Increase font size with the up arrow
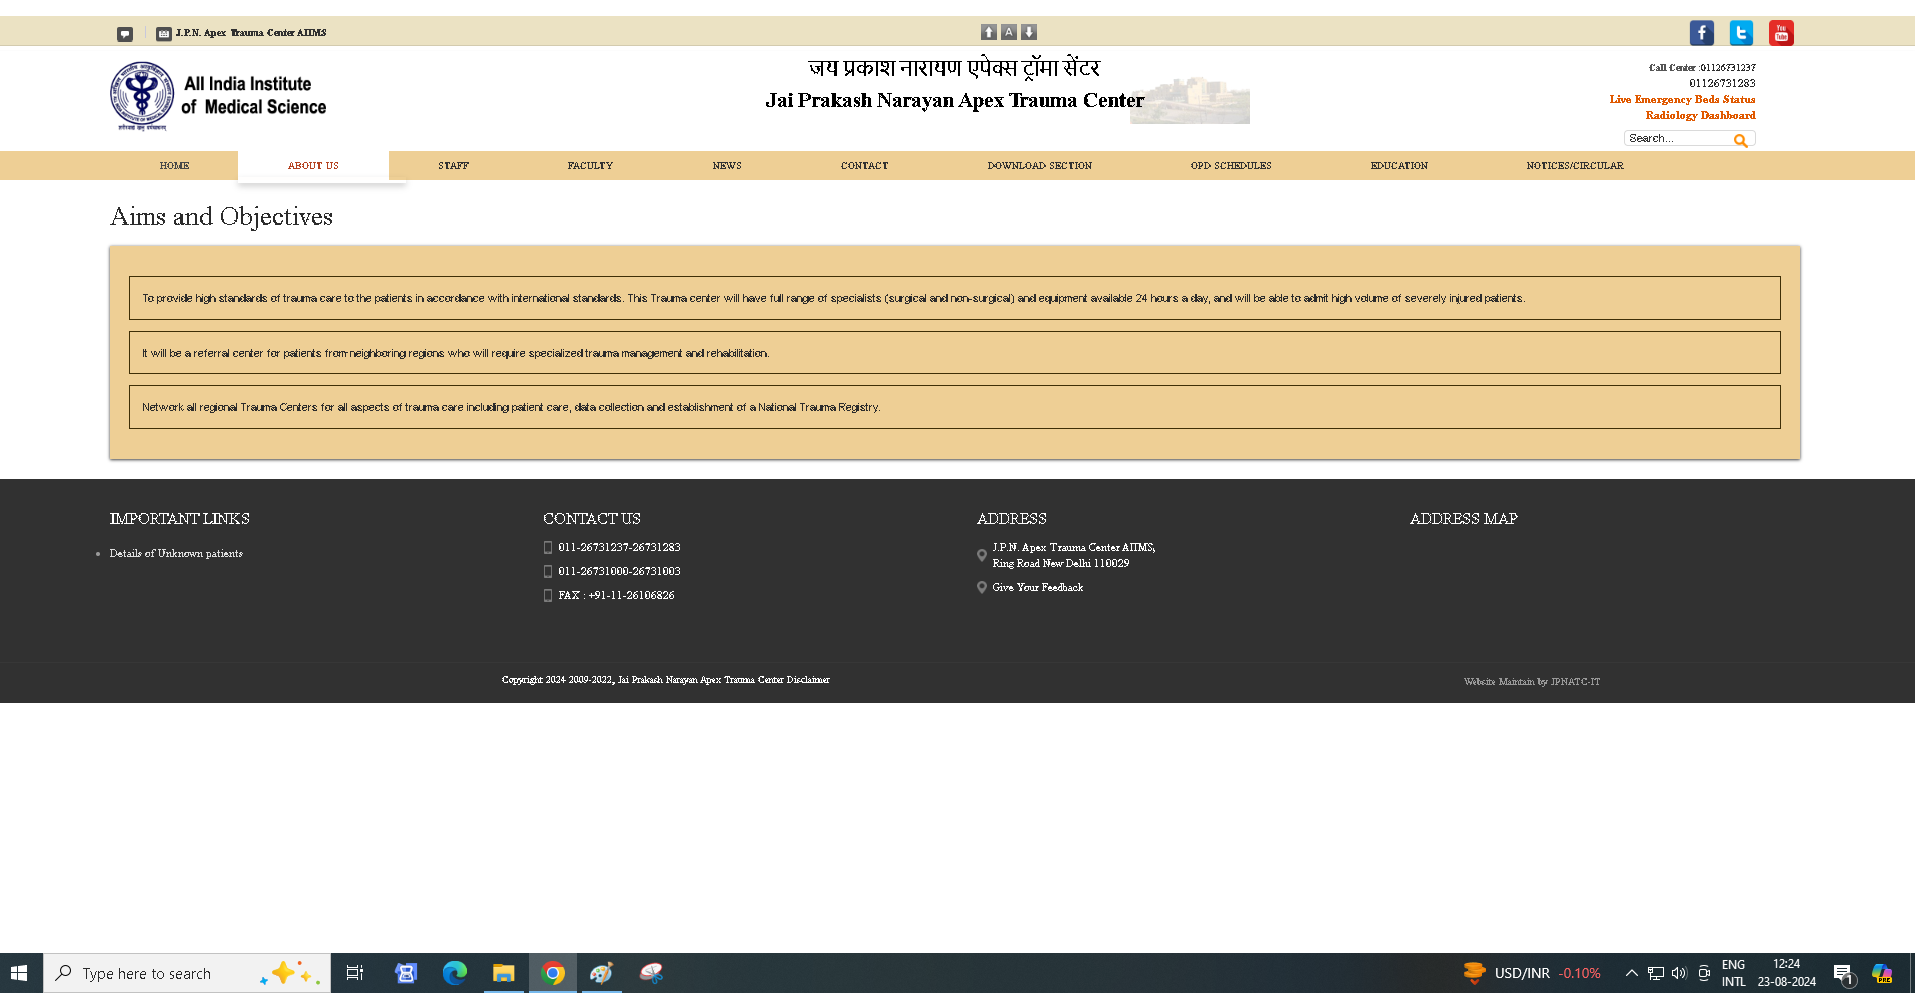 point(989,32)
